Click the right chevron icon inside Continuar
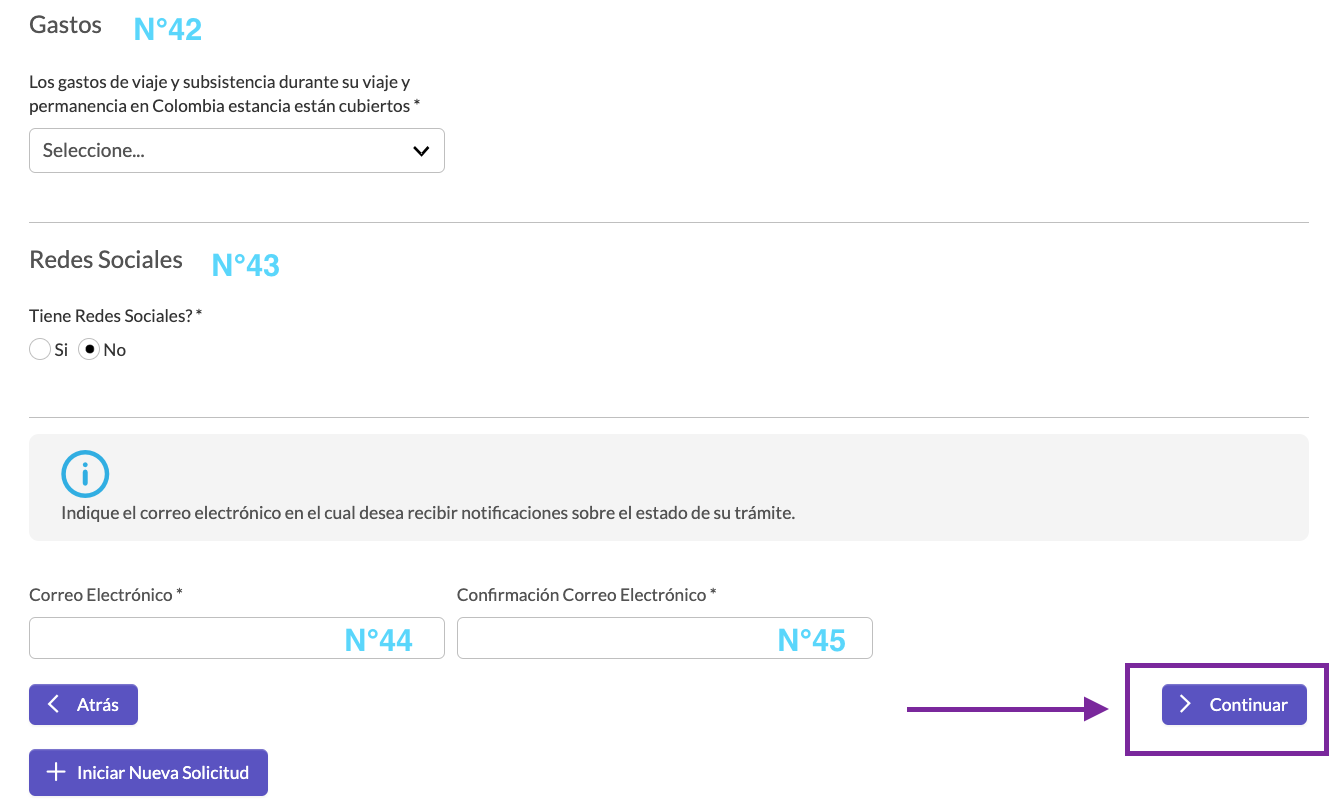 [x=1186, y=705]
